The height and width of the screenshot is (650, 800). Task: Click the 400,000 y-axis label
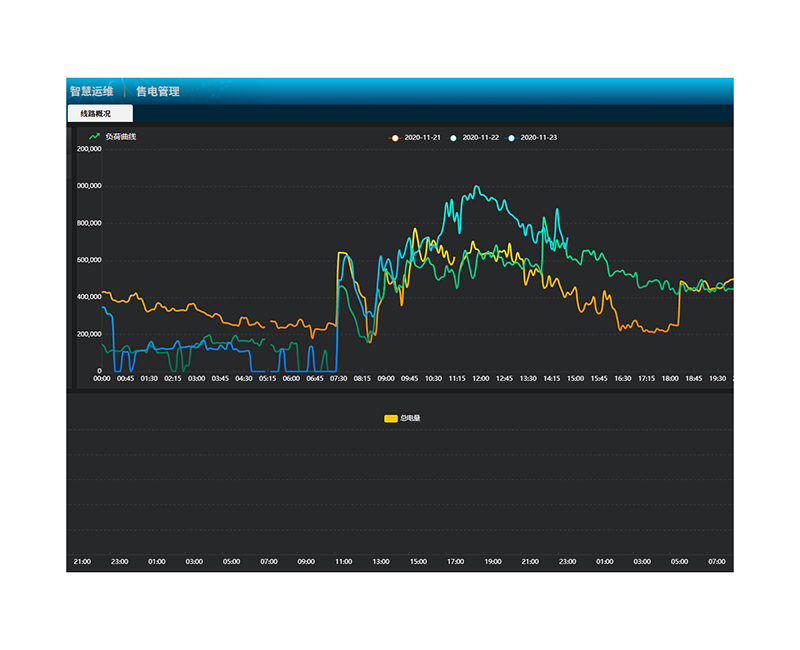88,297
